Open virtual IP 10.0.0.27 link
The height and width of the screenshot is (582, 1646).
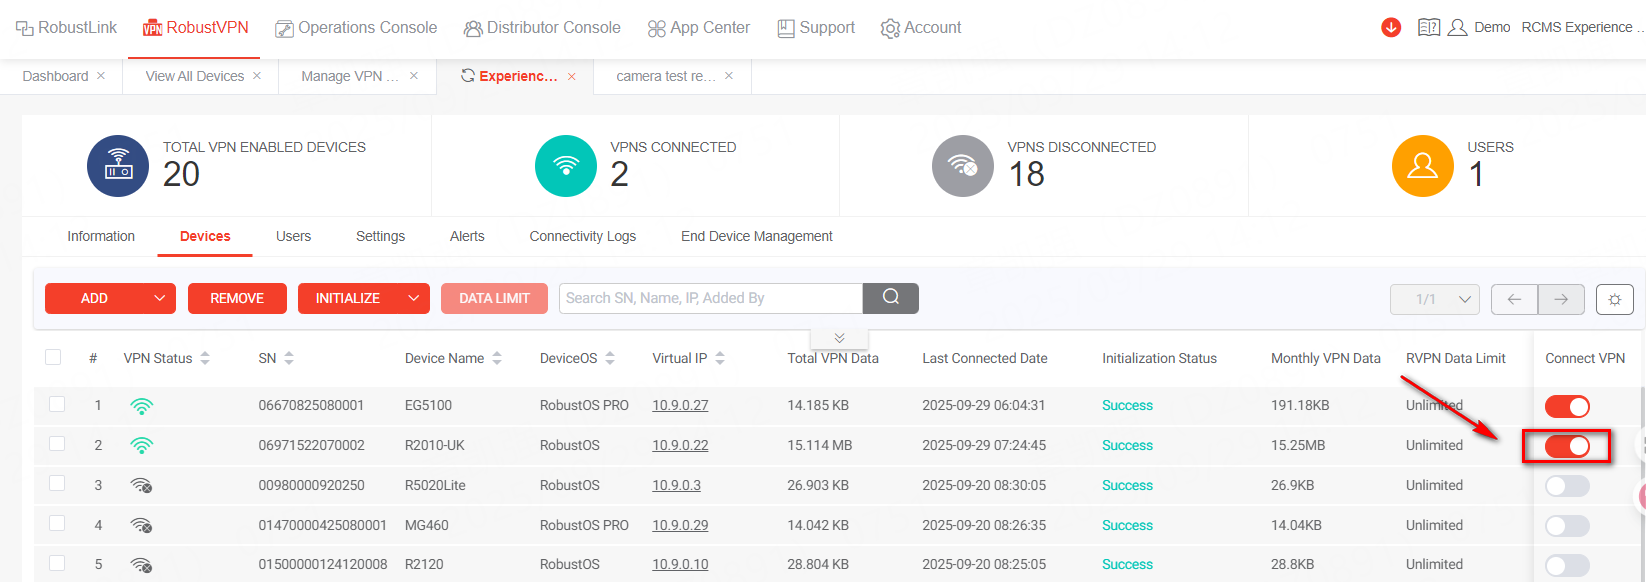point(680,405)
